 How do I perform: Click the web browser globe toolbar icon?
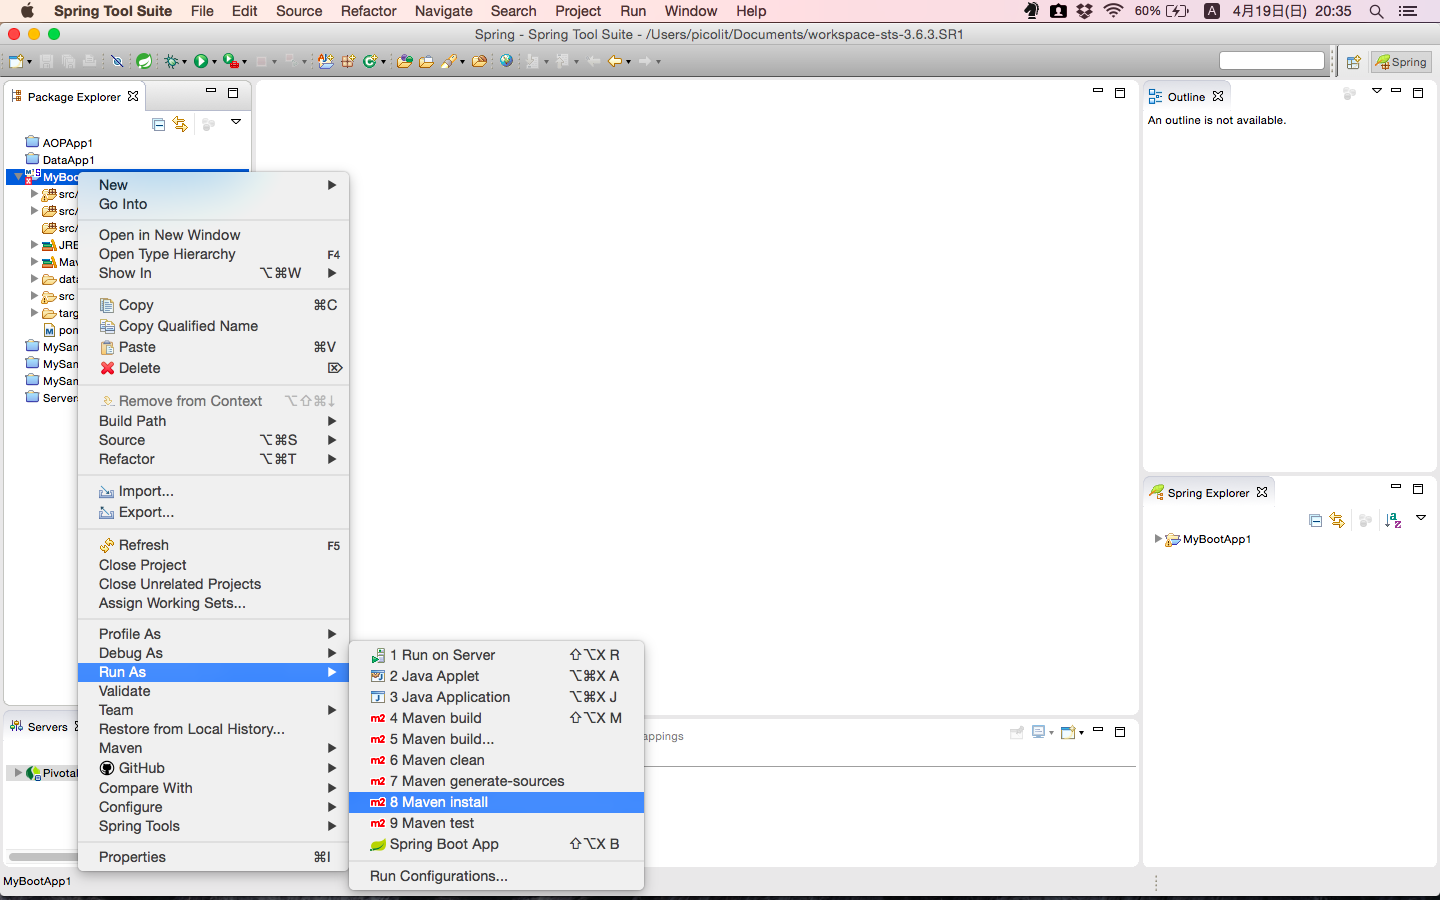[506, 62]
